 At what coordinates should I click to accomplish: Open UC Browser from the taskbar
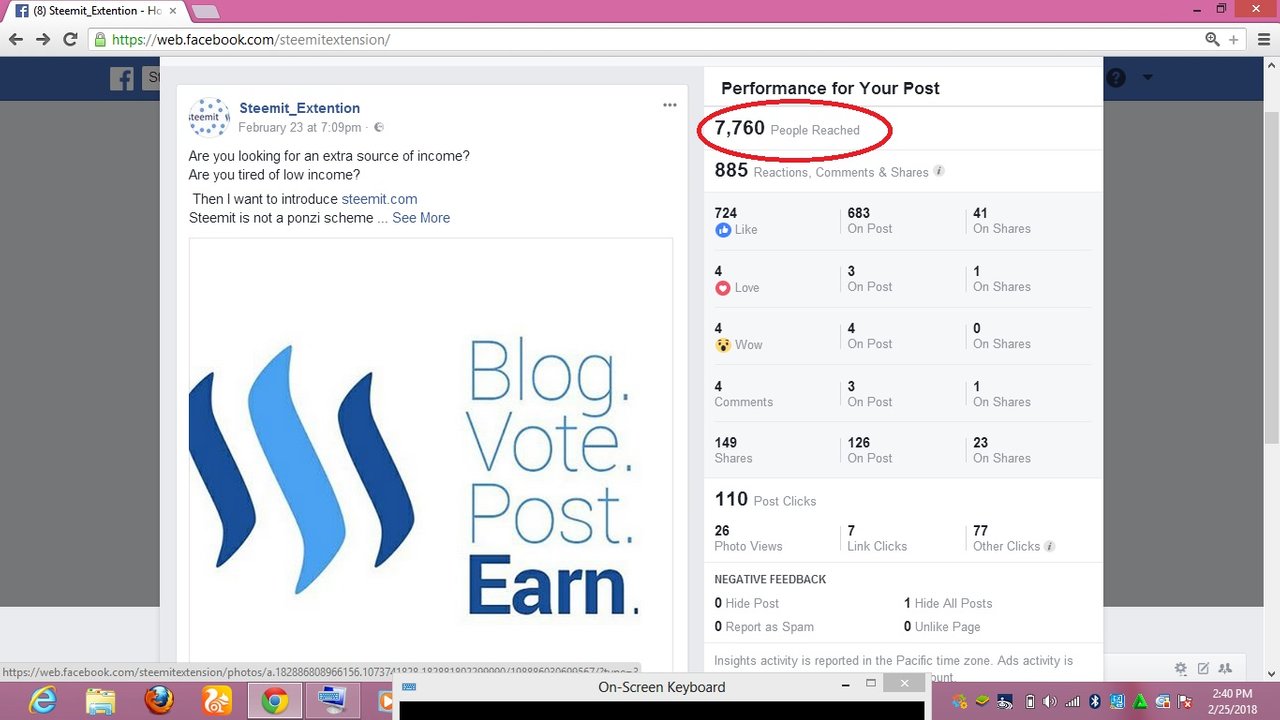pyautogui.click(x=217, y=701)
